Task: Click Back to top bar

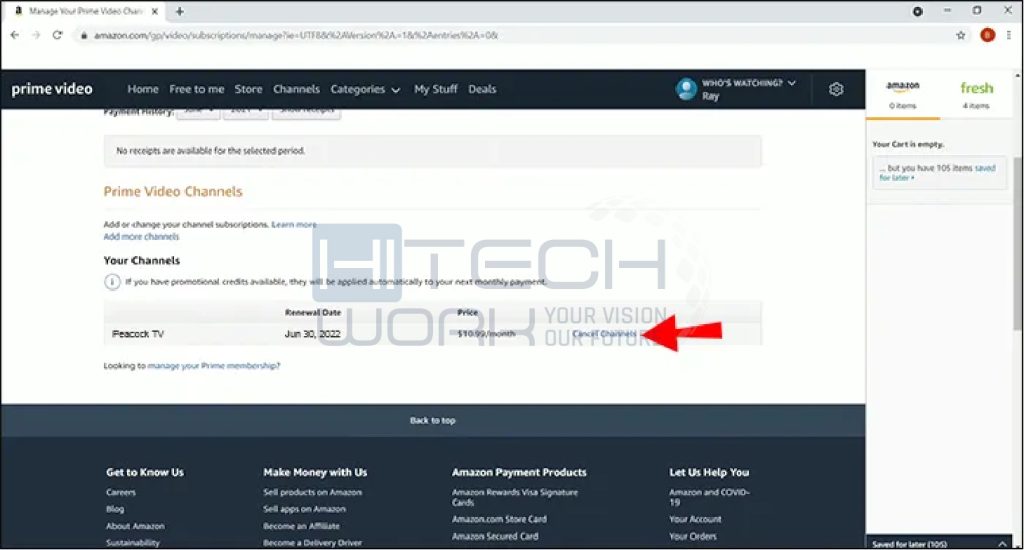Action: pos(433,420)
